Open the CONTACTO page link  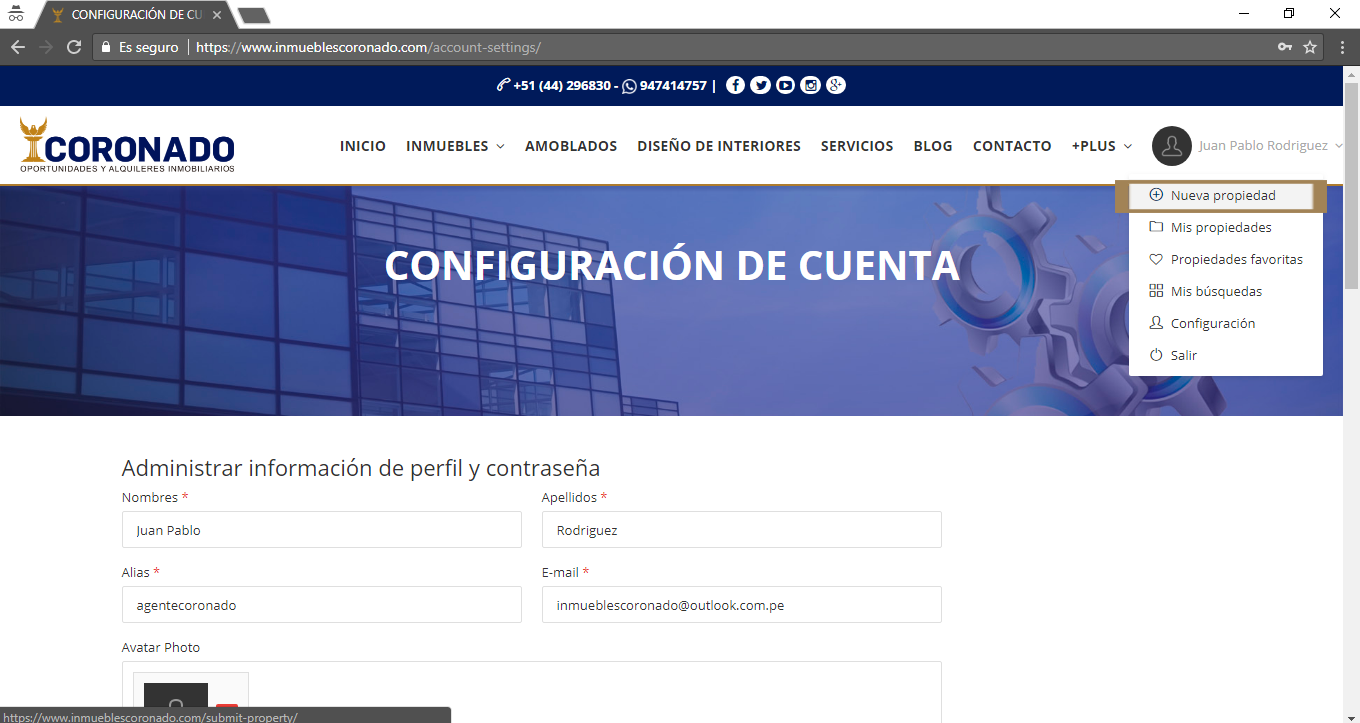[x=1012, y=146]
